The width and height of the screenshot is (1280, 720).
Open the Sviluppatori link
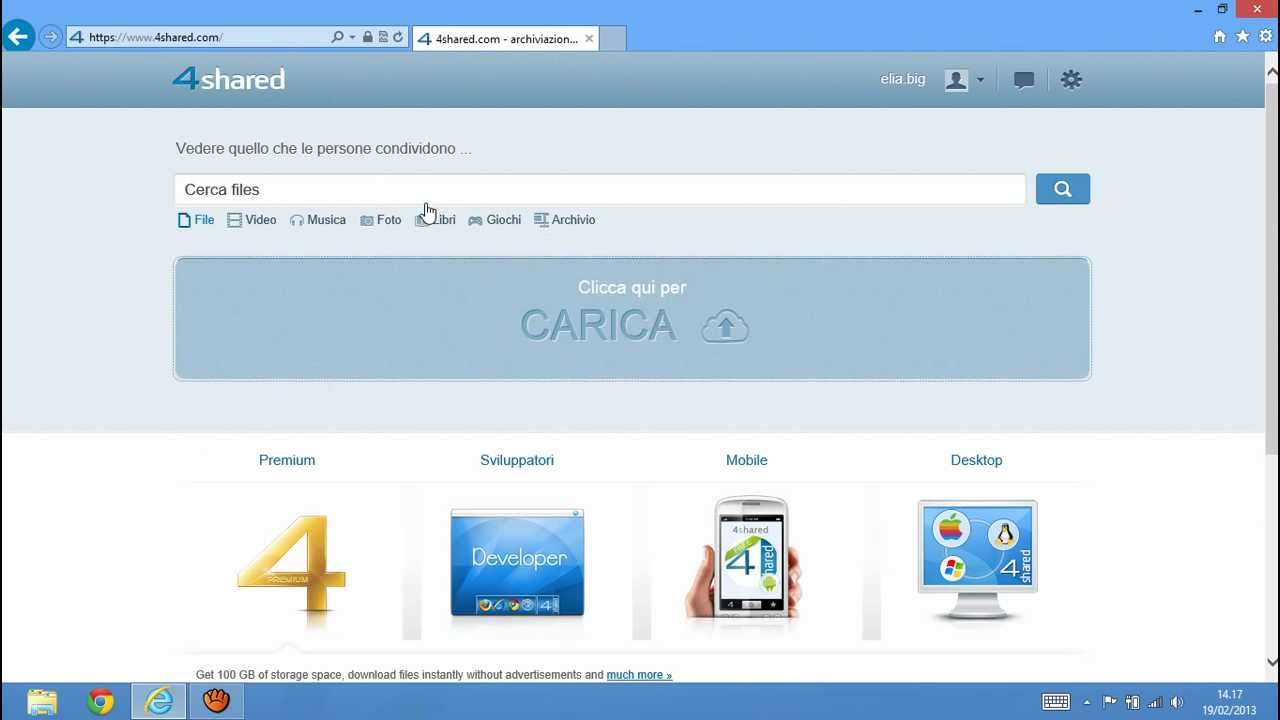(517, 460)
